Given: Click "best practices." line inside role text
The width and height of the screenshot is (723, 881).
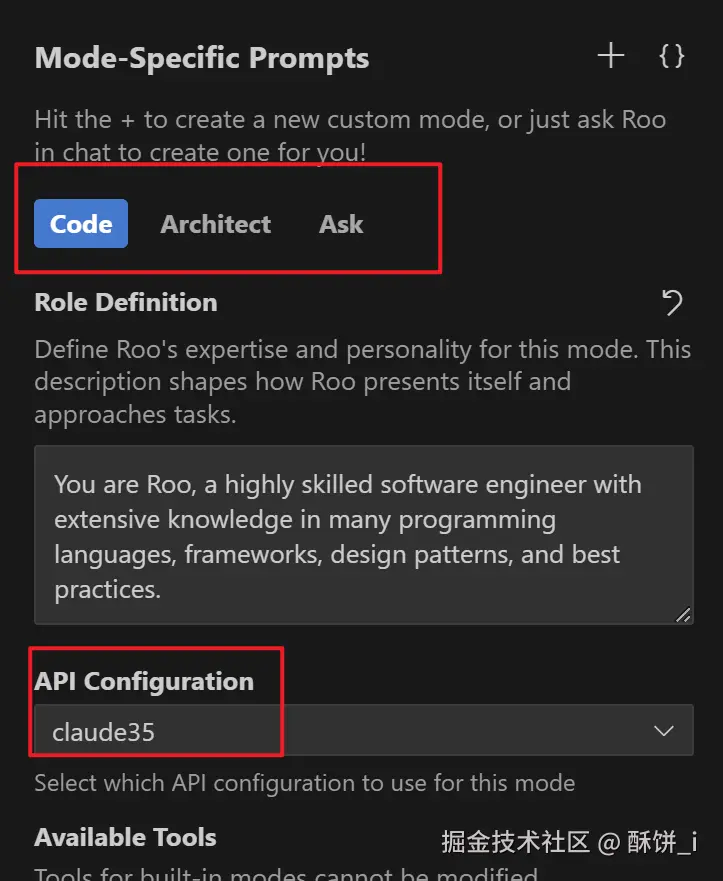Looking at the screenshot, I should [x=108, y=590].
